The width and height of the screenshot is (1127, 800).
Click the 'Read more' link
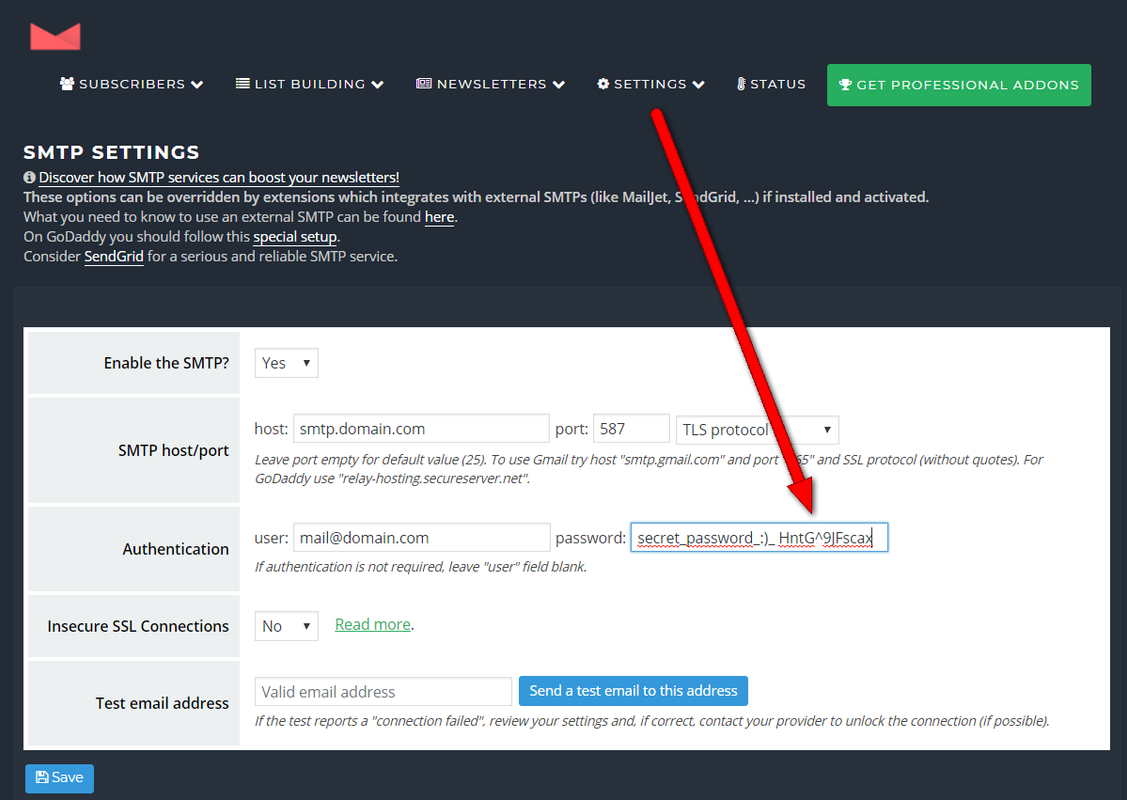[372, 624]
